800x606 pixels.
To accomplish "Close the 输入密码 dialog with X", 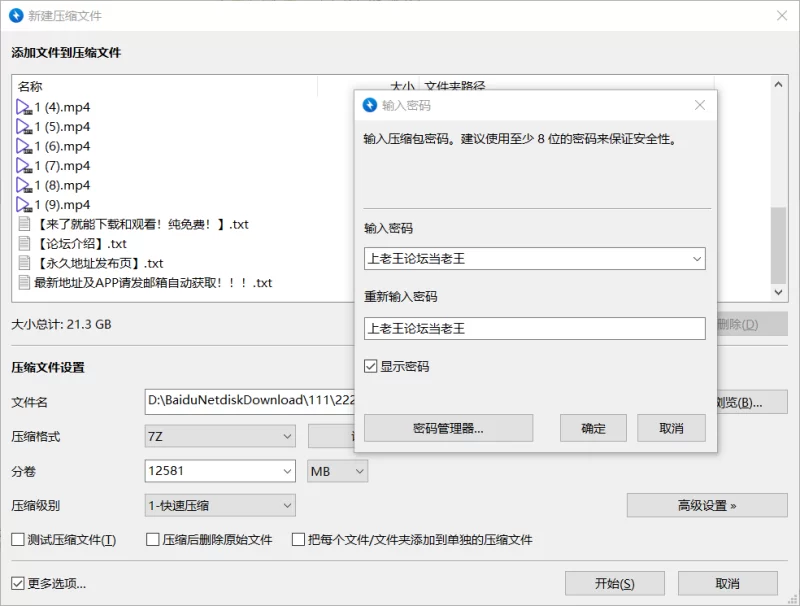I will (699, 105).
